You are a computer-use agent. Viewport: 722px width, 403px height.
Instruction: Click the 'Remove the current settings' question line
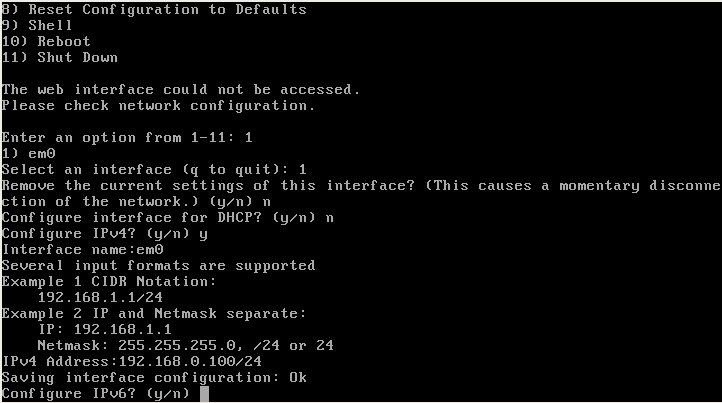(x=360, y=185)
